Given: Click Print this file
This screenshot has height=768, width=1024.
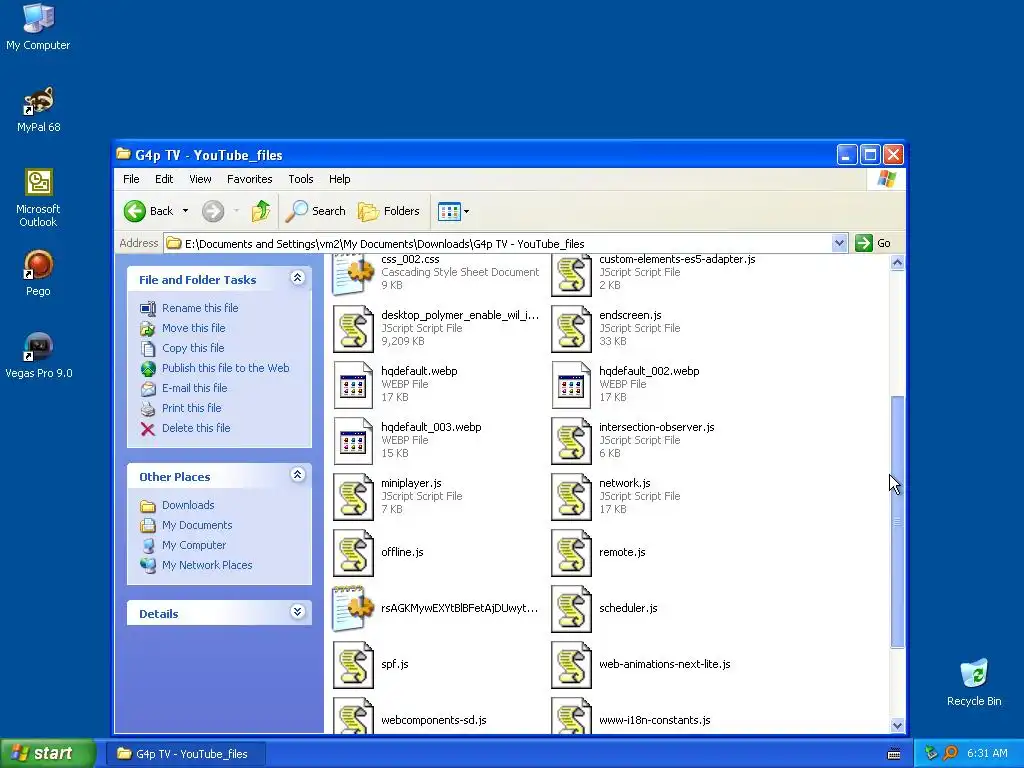Looking at the screenshot, I should pyautogui.click(x=191, y=408).
